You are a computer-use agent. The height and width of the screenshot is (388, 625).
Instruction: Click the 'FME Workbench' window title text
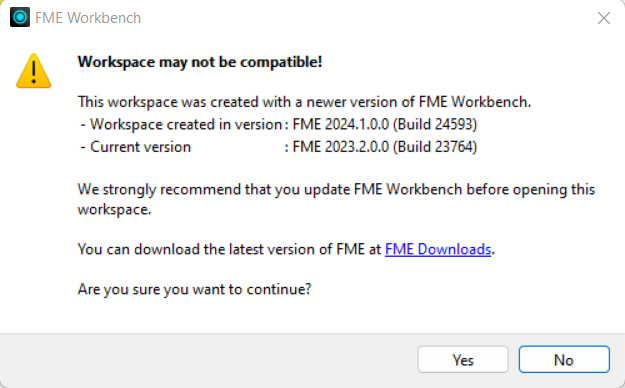tap(88, 18)
